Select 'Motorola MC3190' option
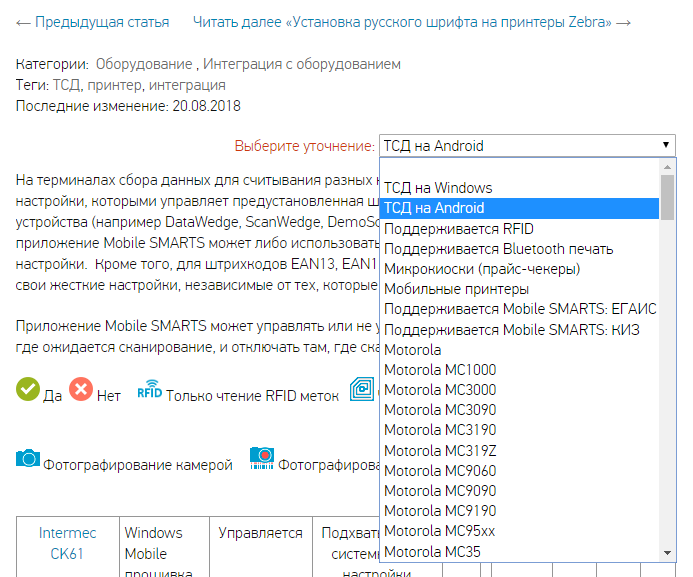Screen dimensions: 693x577 (519, 430)
